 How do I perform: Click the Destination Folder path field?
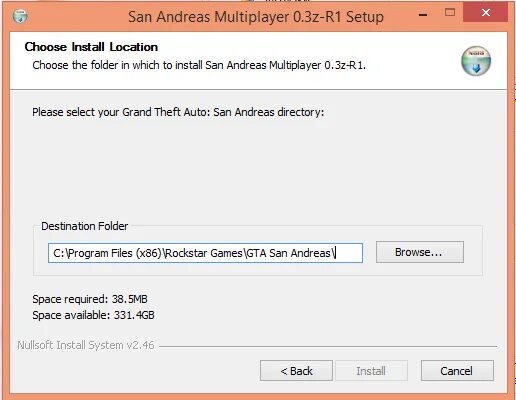(x=205, y=253)
